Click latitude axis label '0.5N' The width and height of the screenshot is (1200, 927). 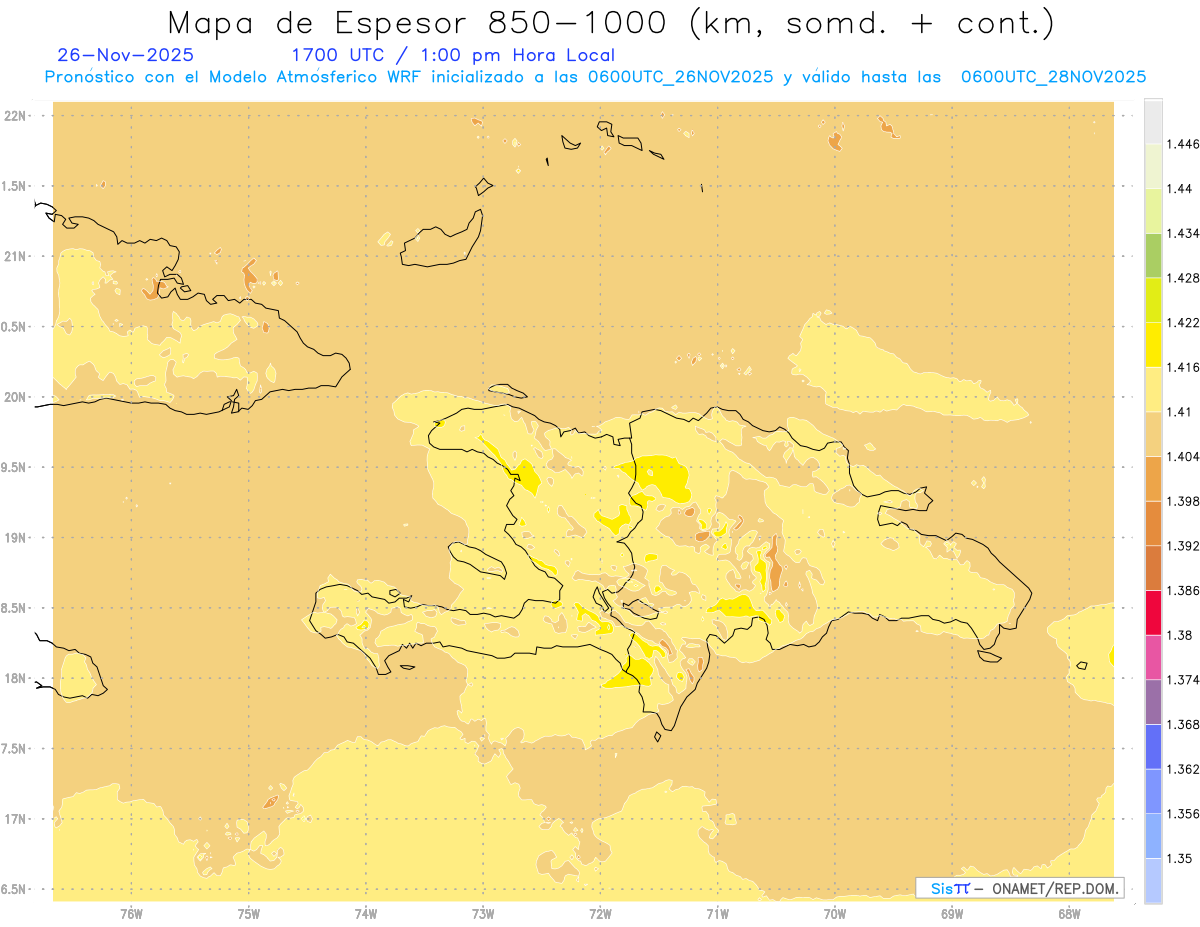coord(15,327)
